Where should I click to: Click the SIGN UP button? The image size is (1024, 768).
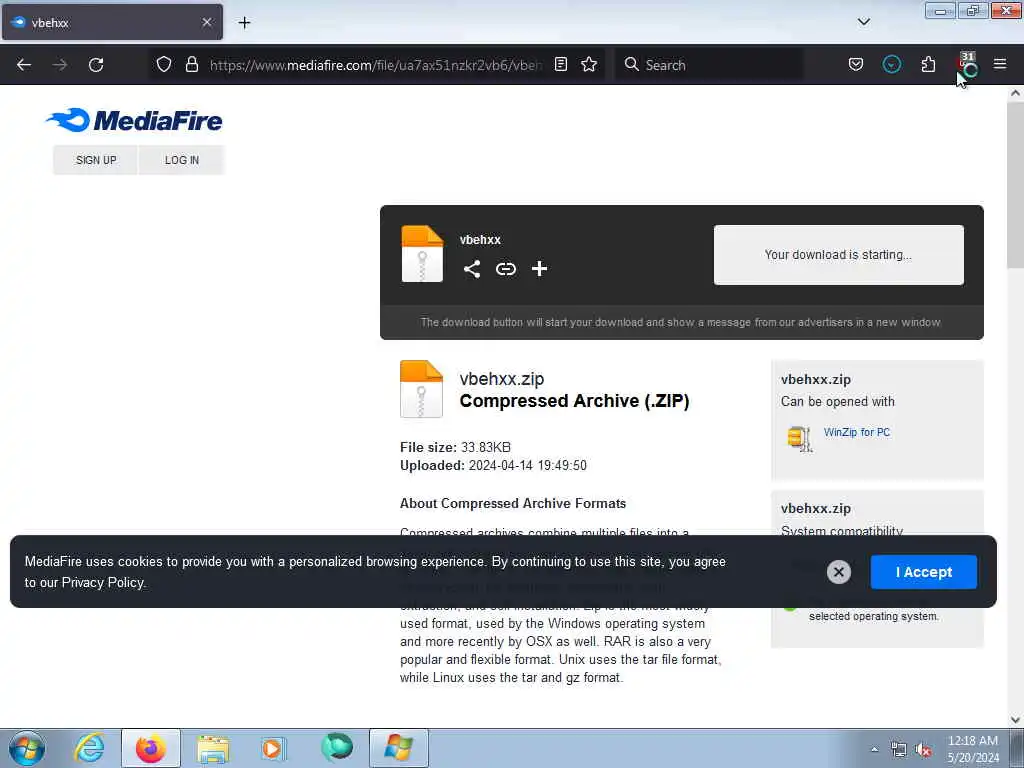[x=96, y=160]
